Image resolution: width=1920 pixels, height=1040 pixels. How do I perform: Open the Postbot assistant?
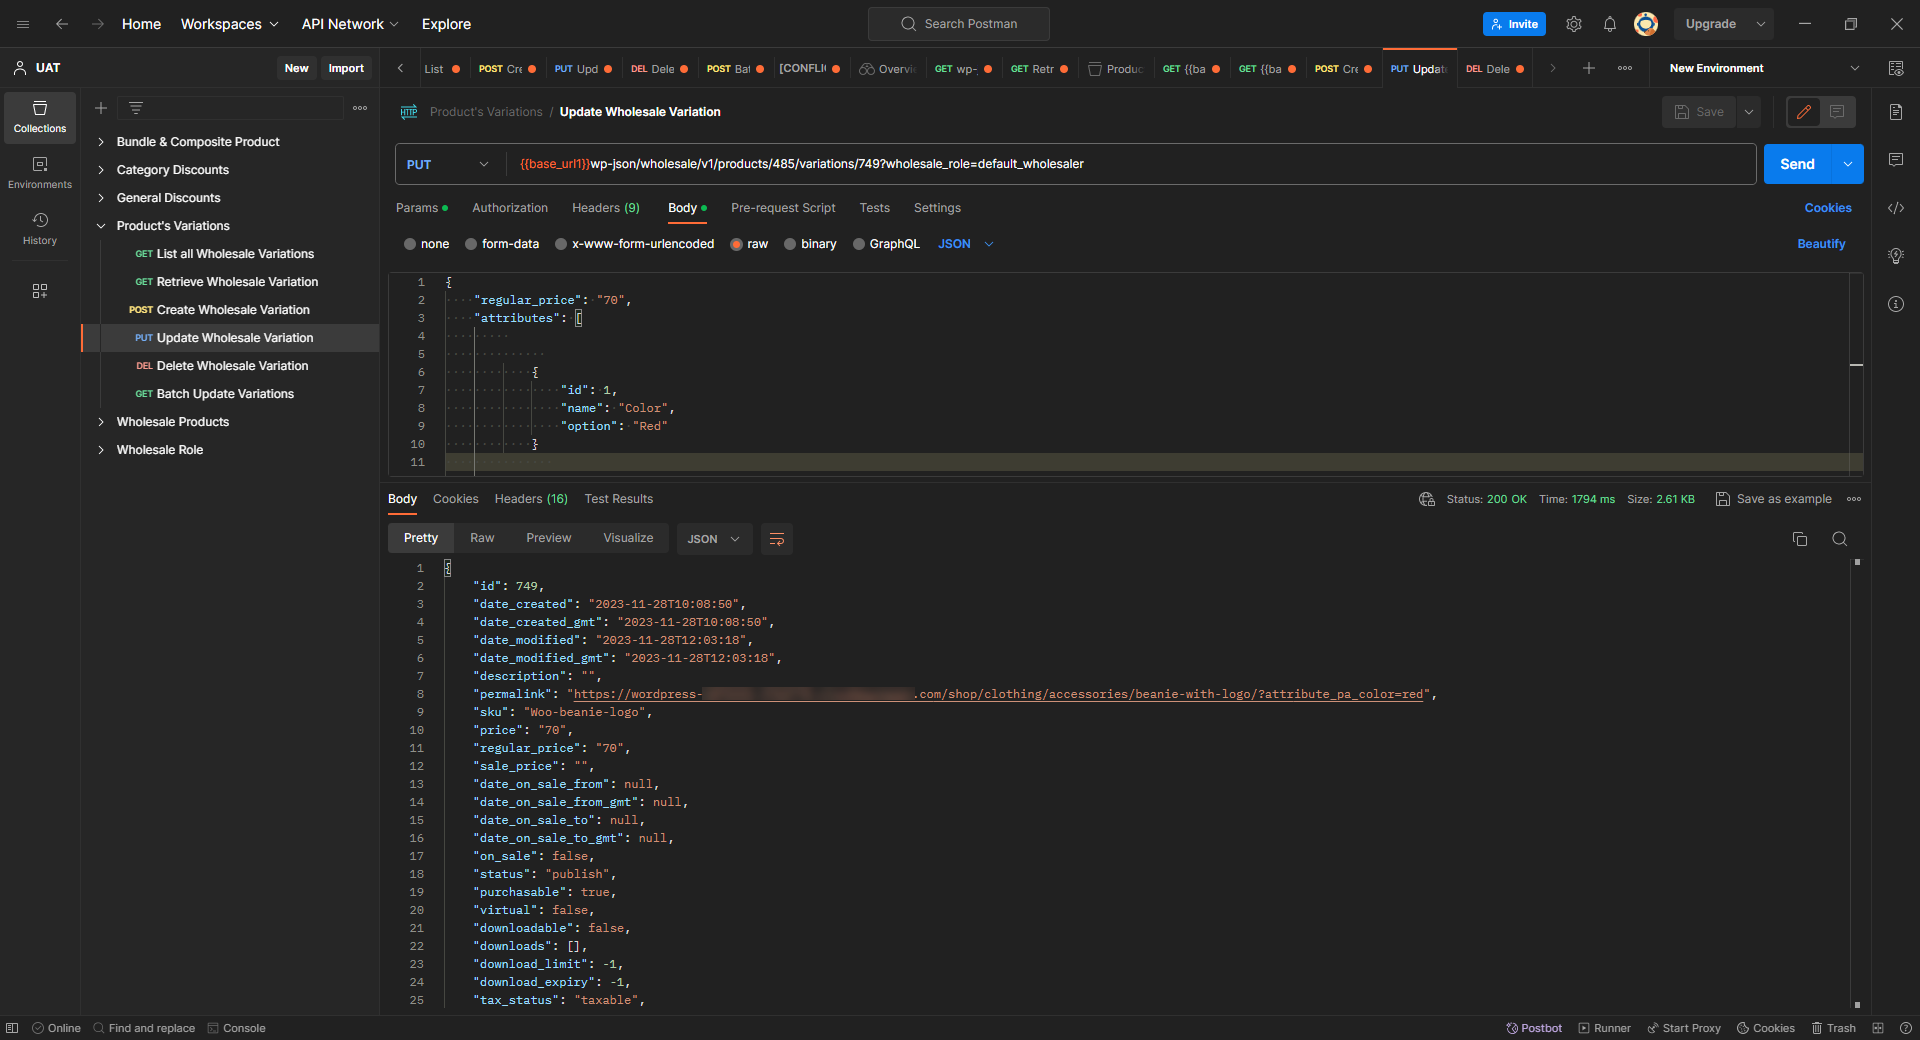pyautogui.click(x=1534, y=1028)
